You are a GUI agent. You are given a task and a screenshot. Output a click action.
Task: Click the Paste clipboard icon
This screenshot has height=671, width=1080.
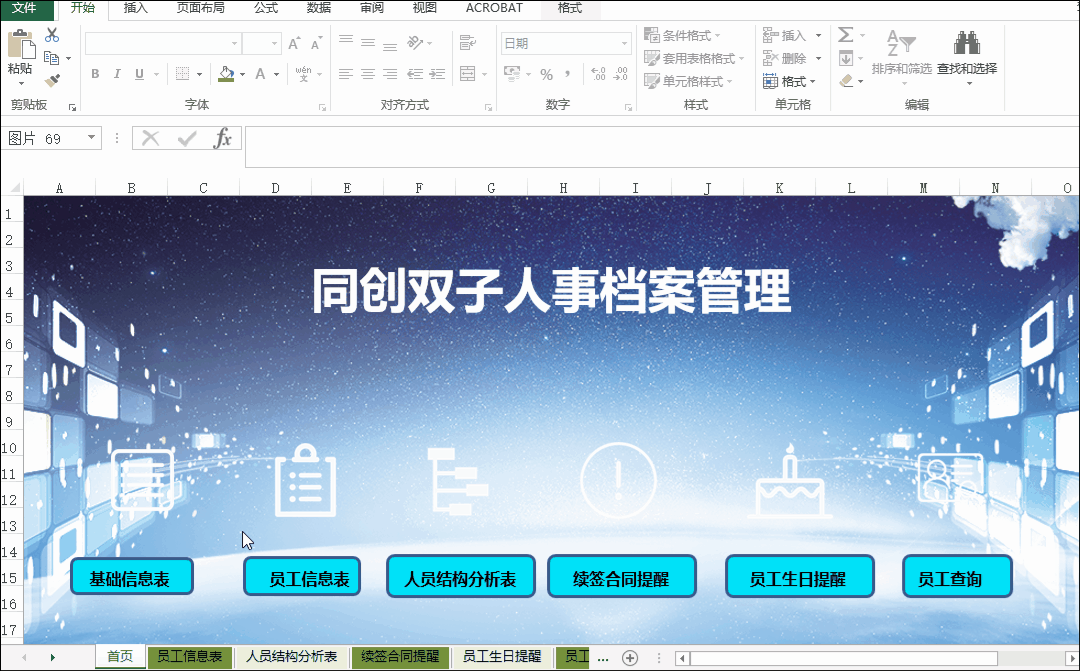[19, 45]
